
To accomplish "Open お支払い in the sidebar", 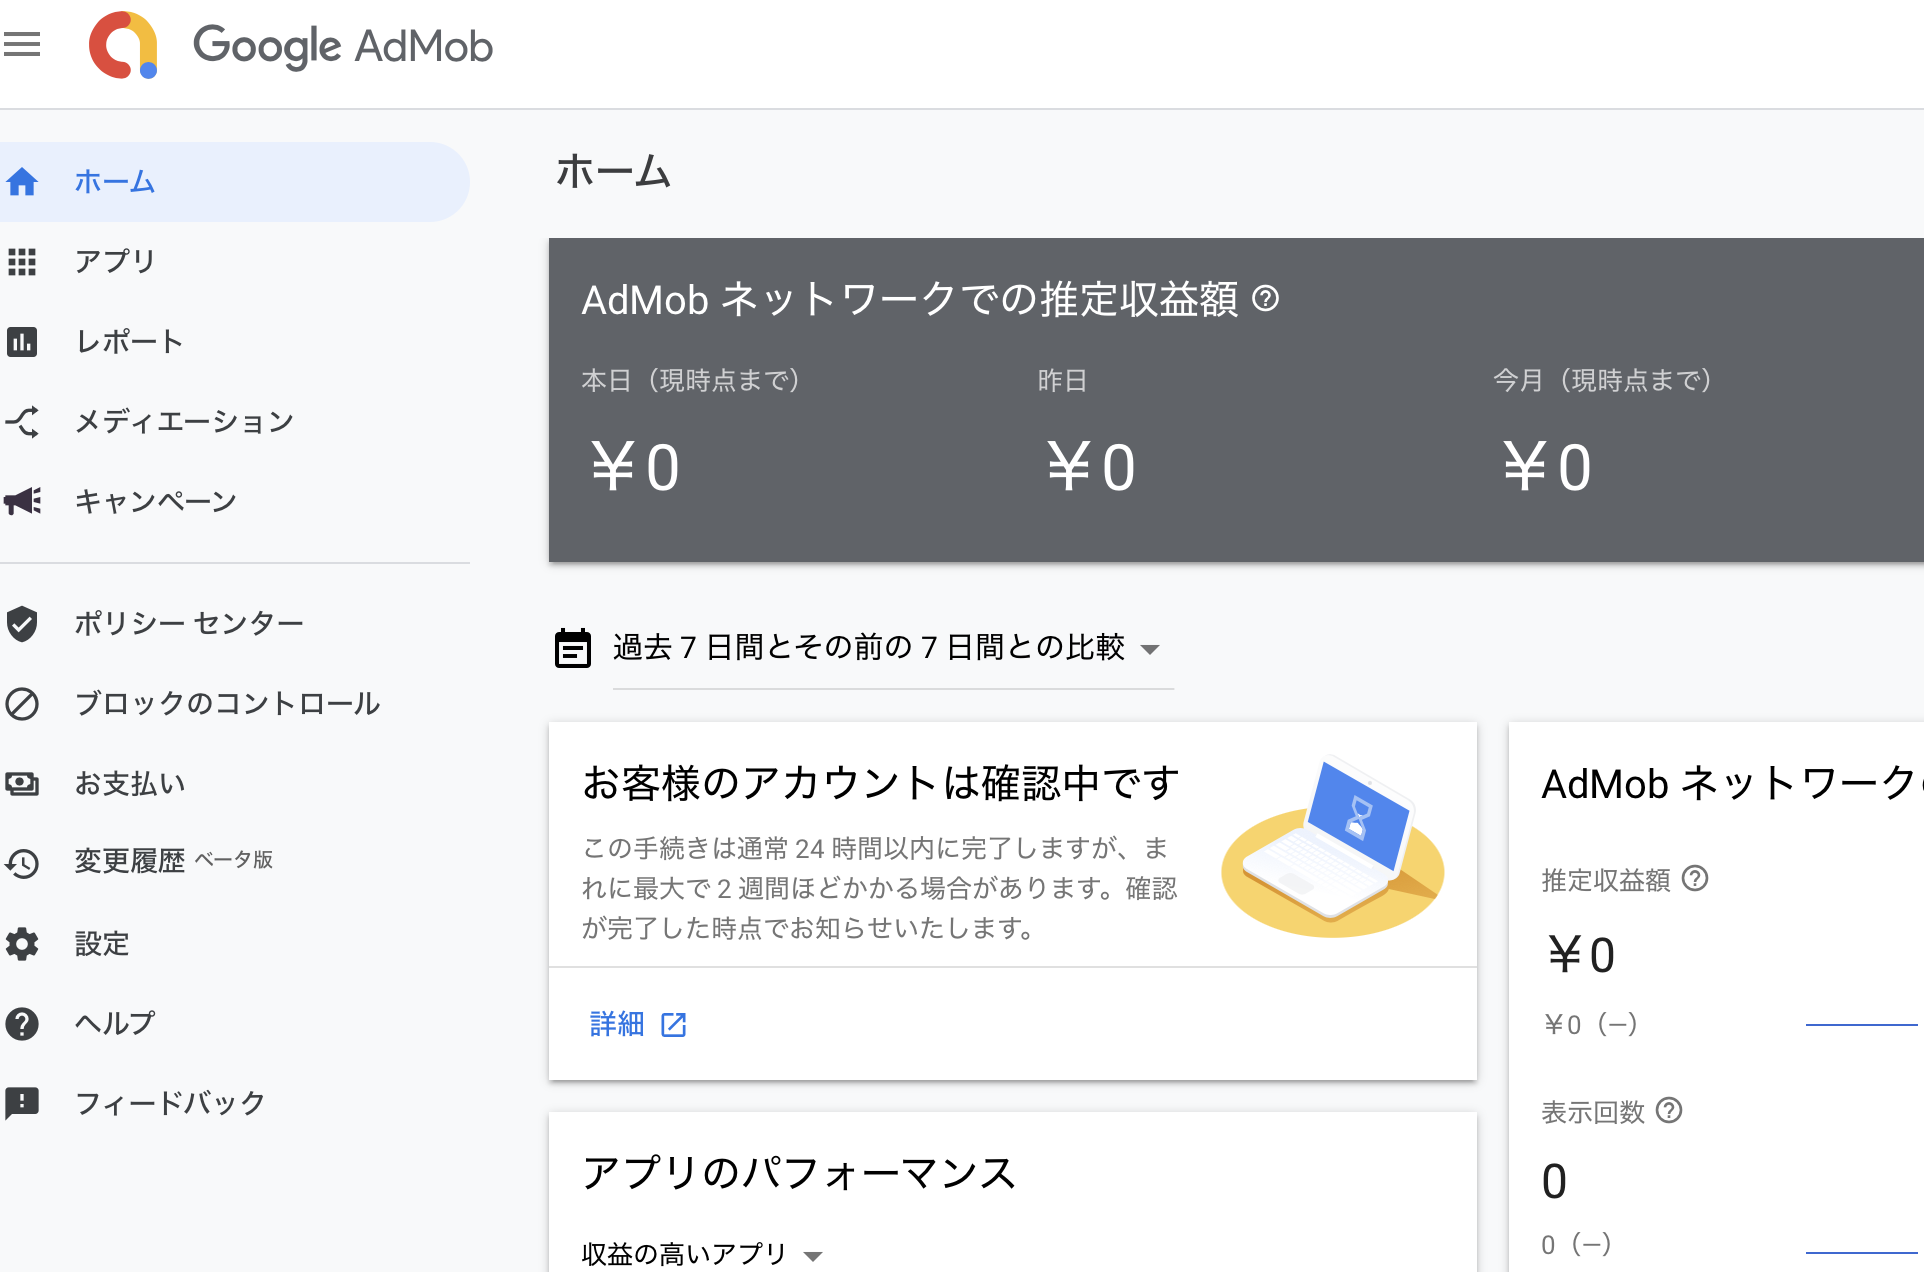I will click(130, 783).
